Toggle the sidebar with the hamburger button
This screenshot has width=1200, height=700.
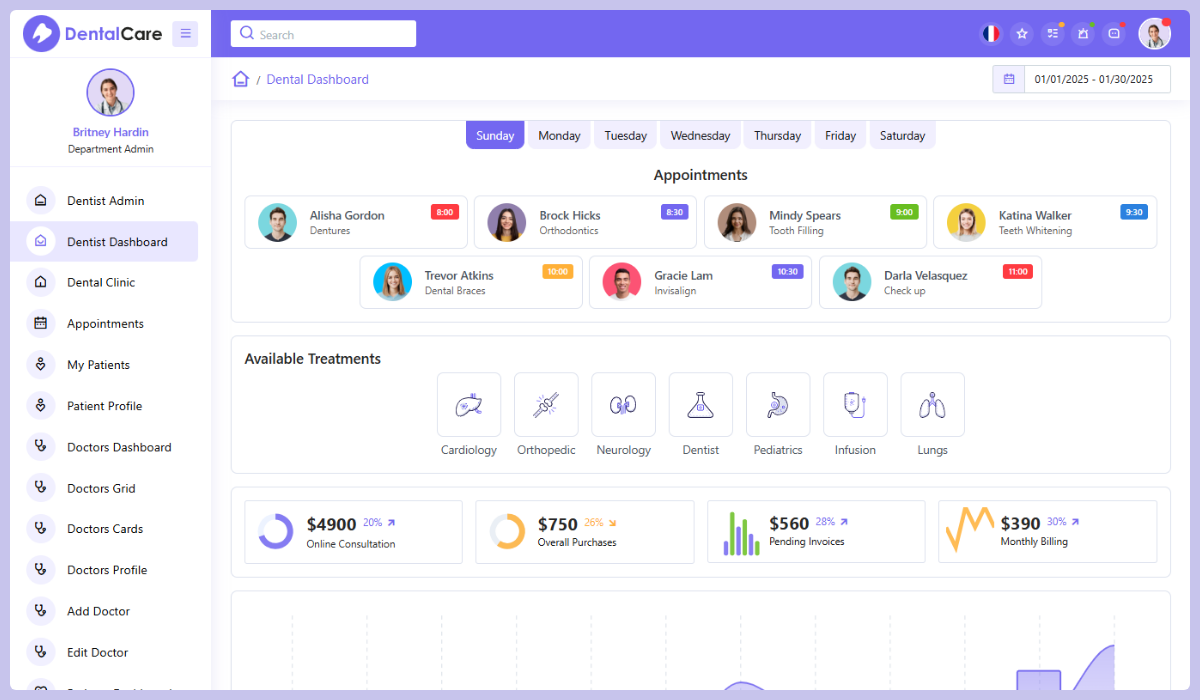[x=185, y=33]
